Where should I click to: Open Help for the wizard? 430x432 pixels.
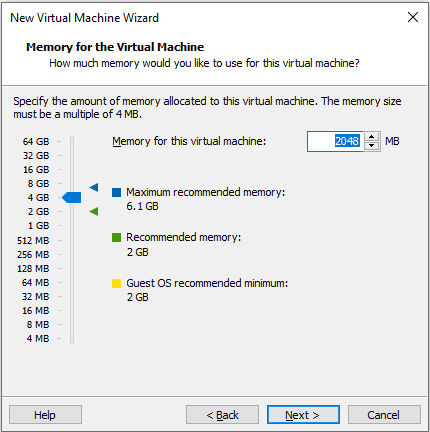tap(45, 415)
